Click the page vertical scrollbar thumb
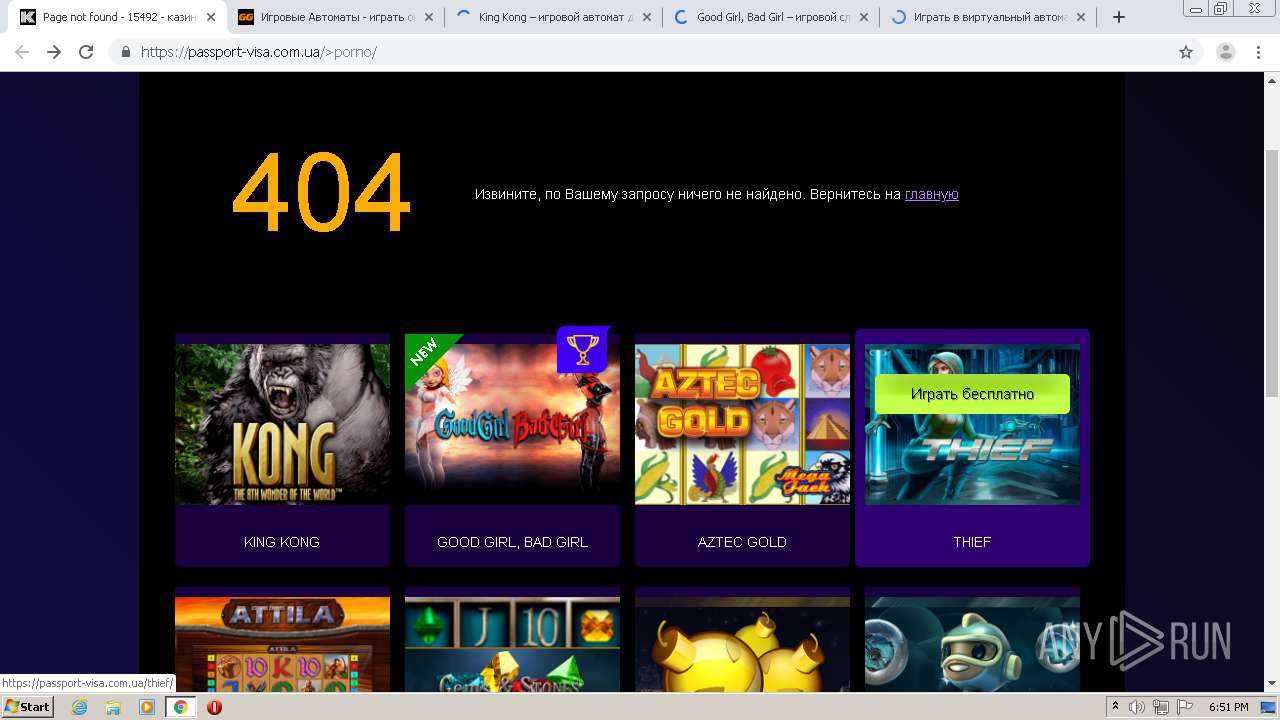1280x720 pixels. point(1272,272)
